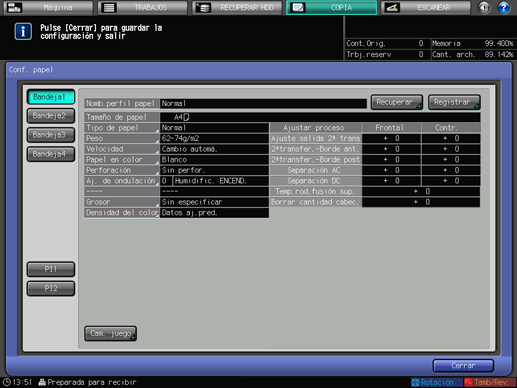Click the Sin especificar thickness value

tap(214, 202)
